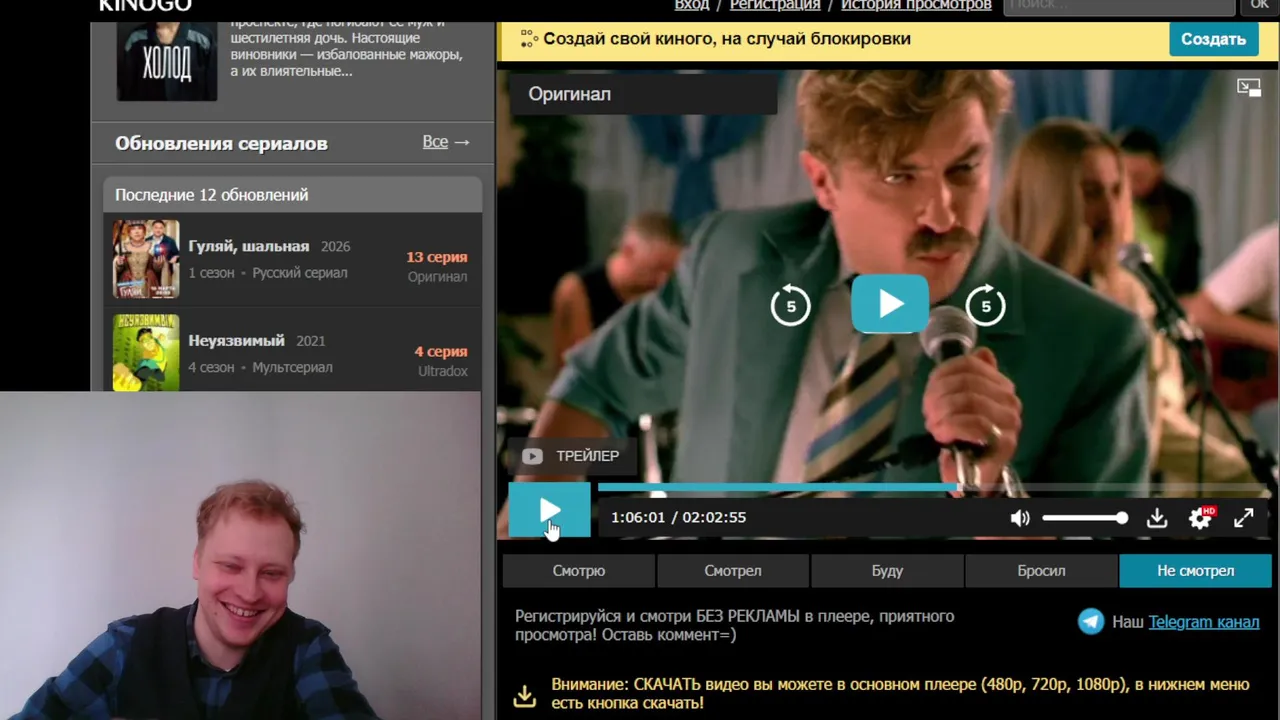
Task: Enter fullscreen mode in the player
Action: pyautogui.click(x=1243, y=518)
